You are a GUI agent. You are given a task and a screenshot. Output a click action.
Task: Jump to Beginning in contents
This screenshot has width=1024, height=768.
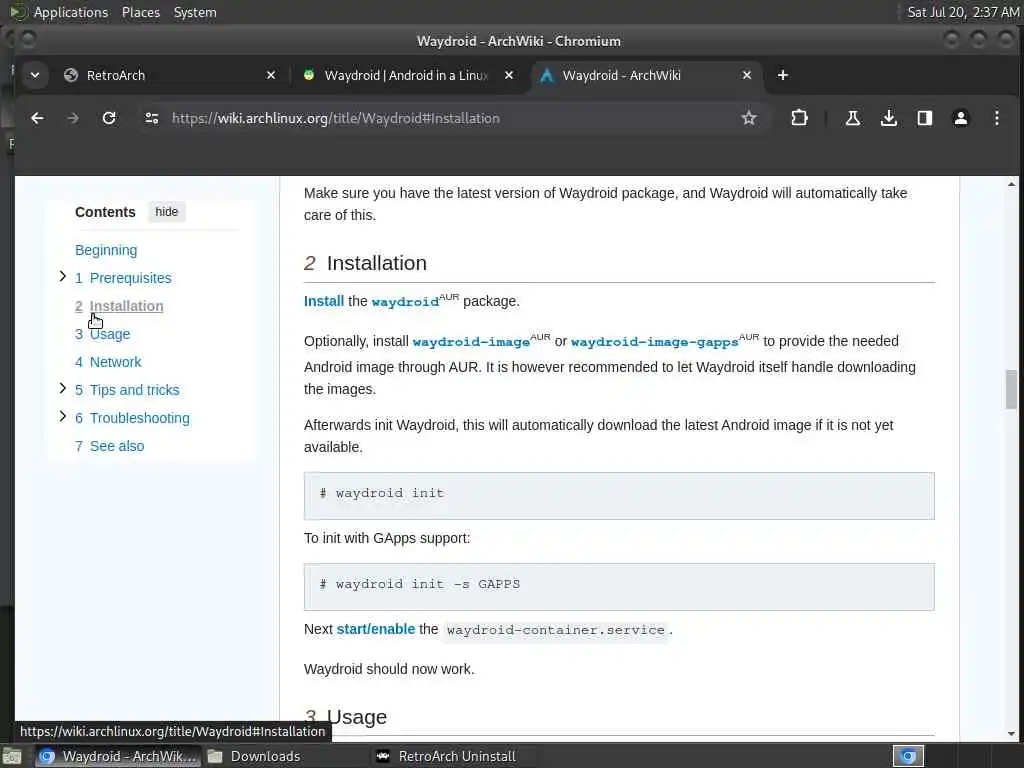coord(106,250)
